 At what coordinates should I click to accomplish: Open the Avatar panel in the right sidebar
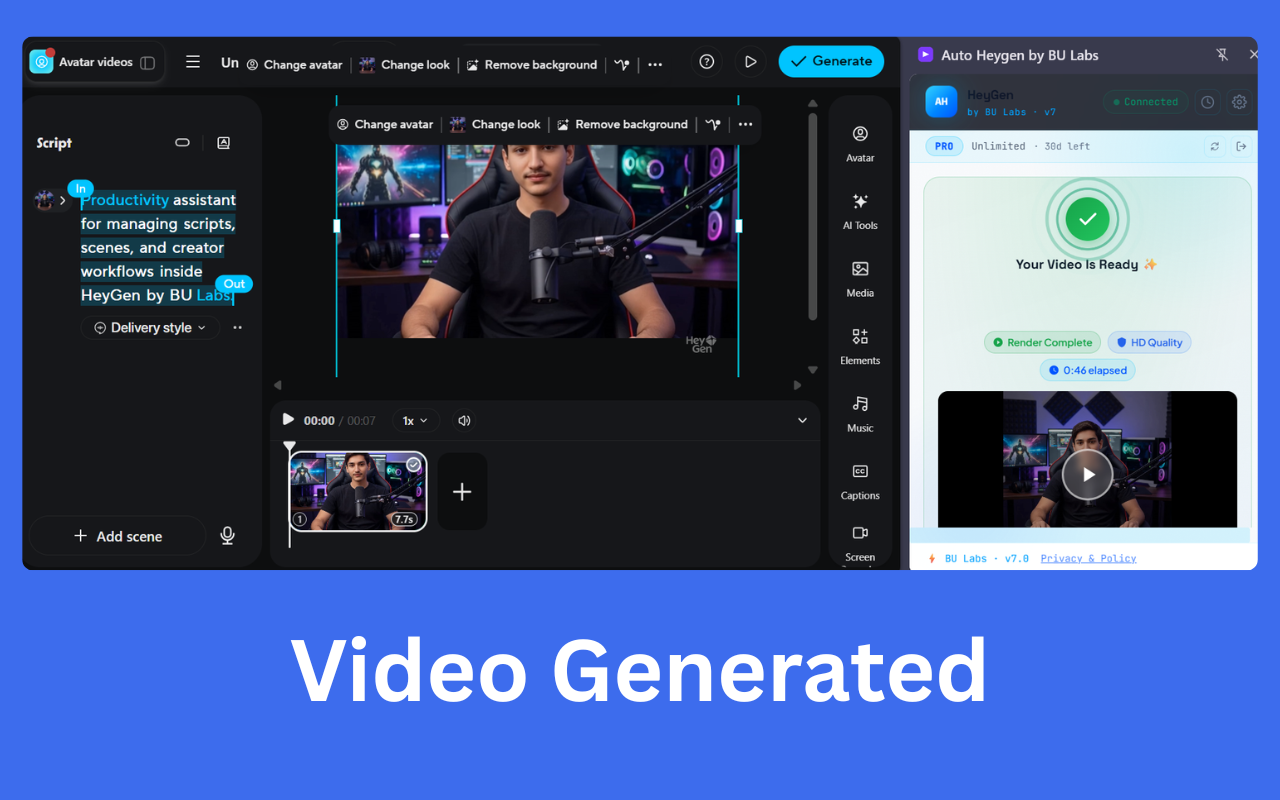tap(860, 143)
